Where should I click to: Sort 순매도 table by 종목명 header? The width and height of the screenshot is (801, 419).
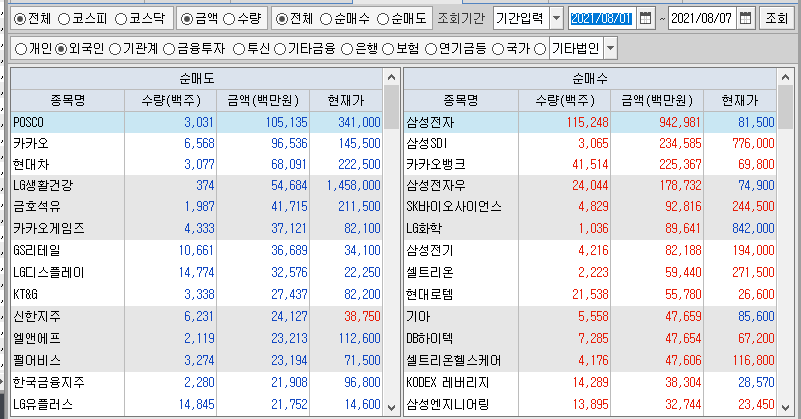pos(68,101)
